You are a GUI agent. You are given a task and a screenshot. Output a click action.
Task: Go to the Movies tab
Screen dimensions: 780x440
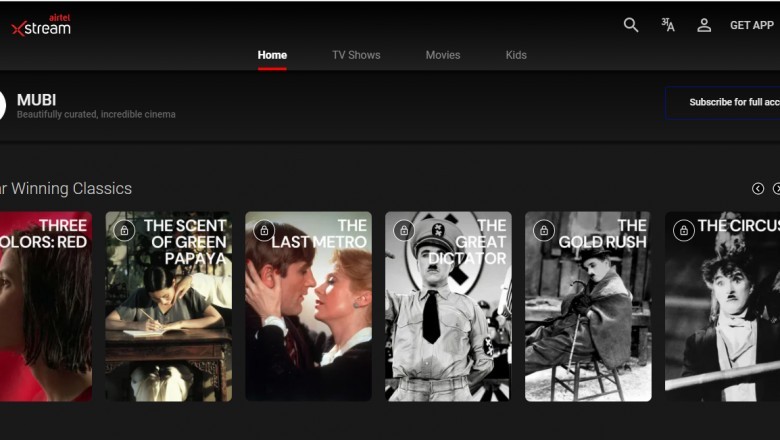[x=443, y=55]
